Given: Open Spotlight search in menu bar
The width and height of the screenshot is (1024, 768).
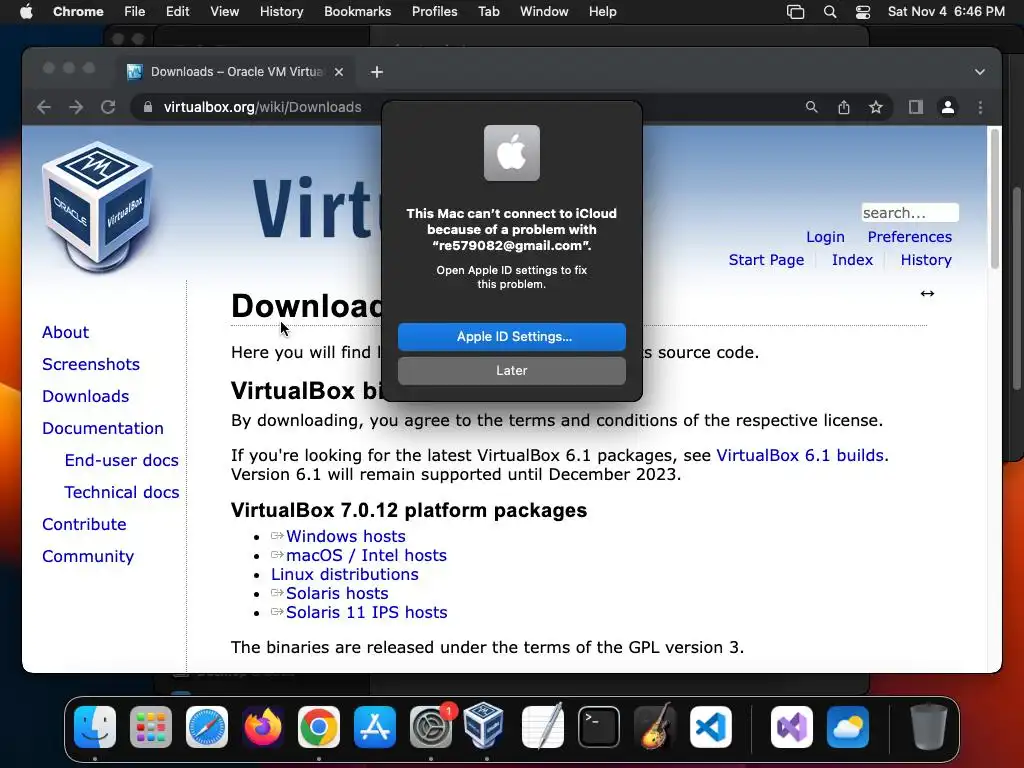Looking at the screenshot, I should pos(829,12).
